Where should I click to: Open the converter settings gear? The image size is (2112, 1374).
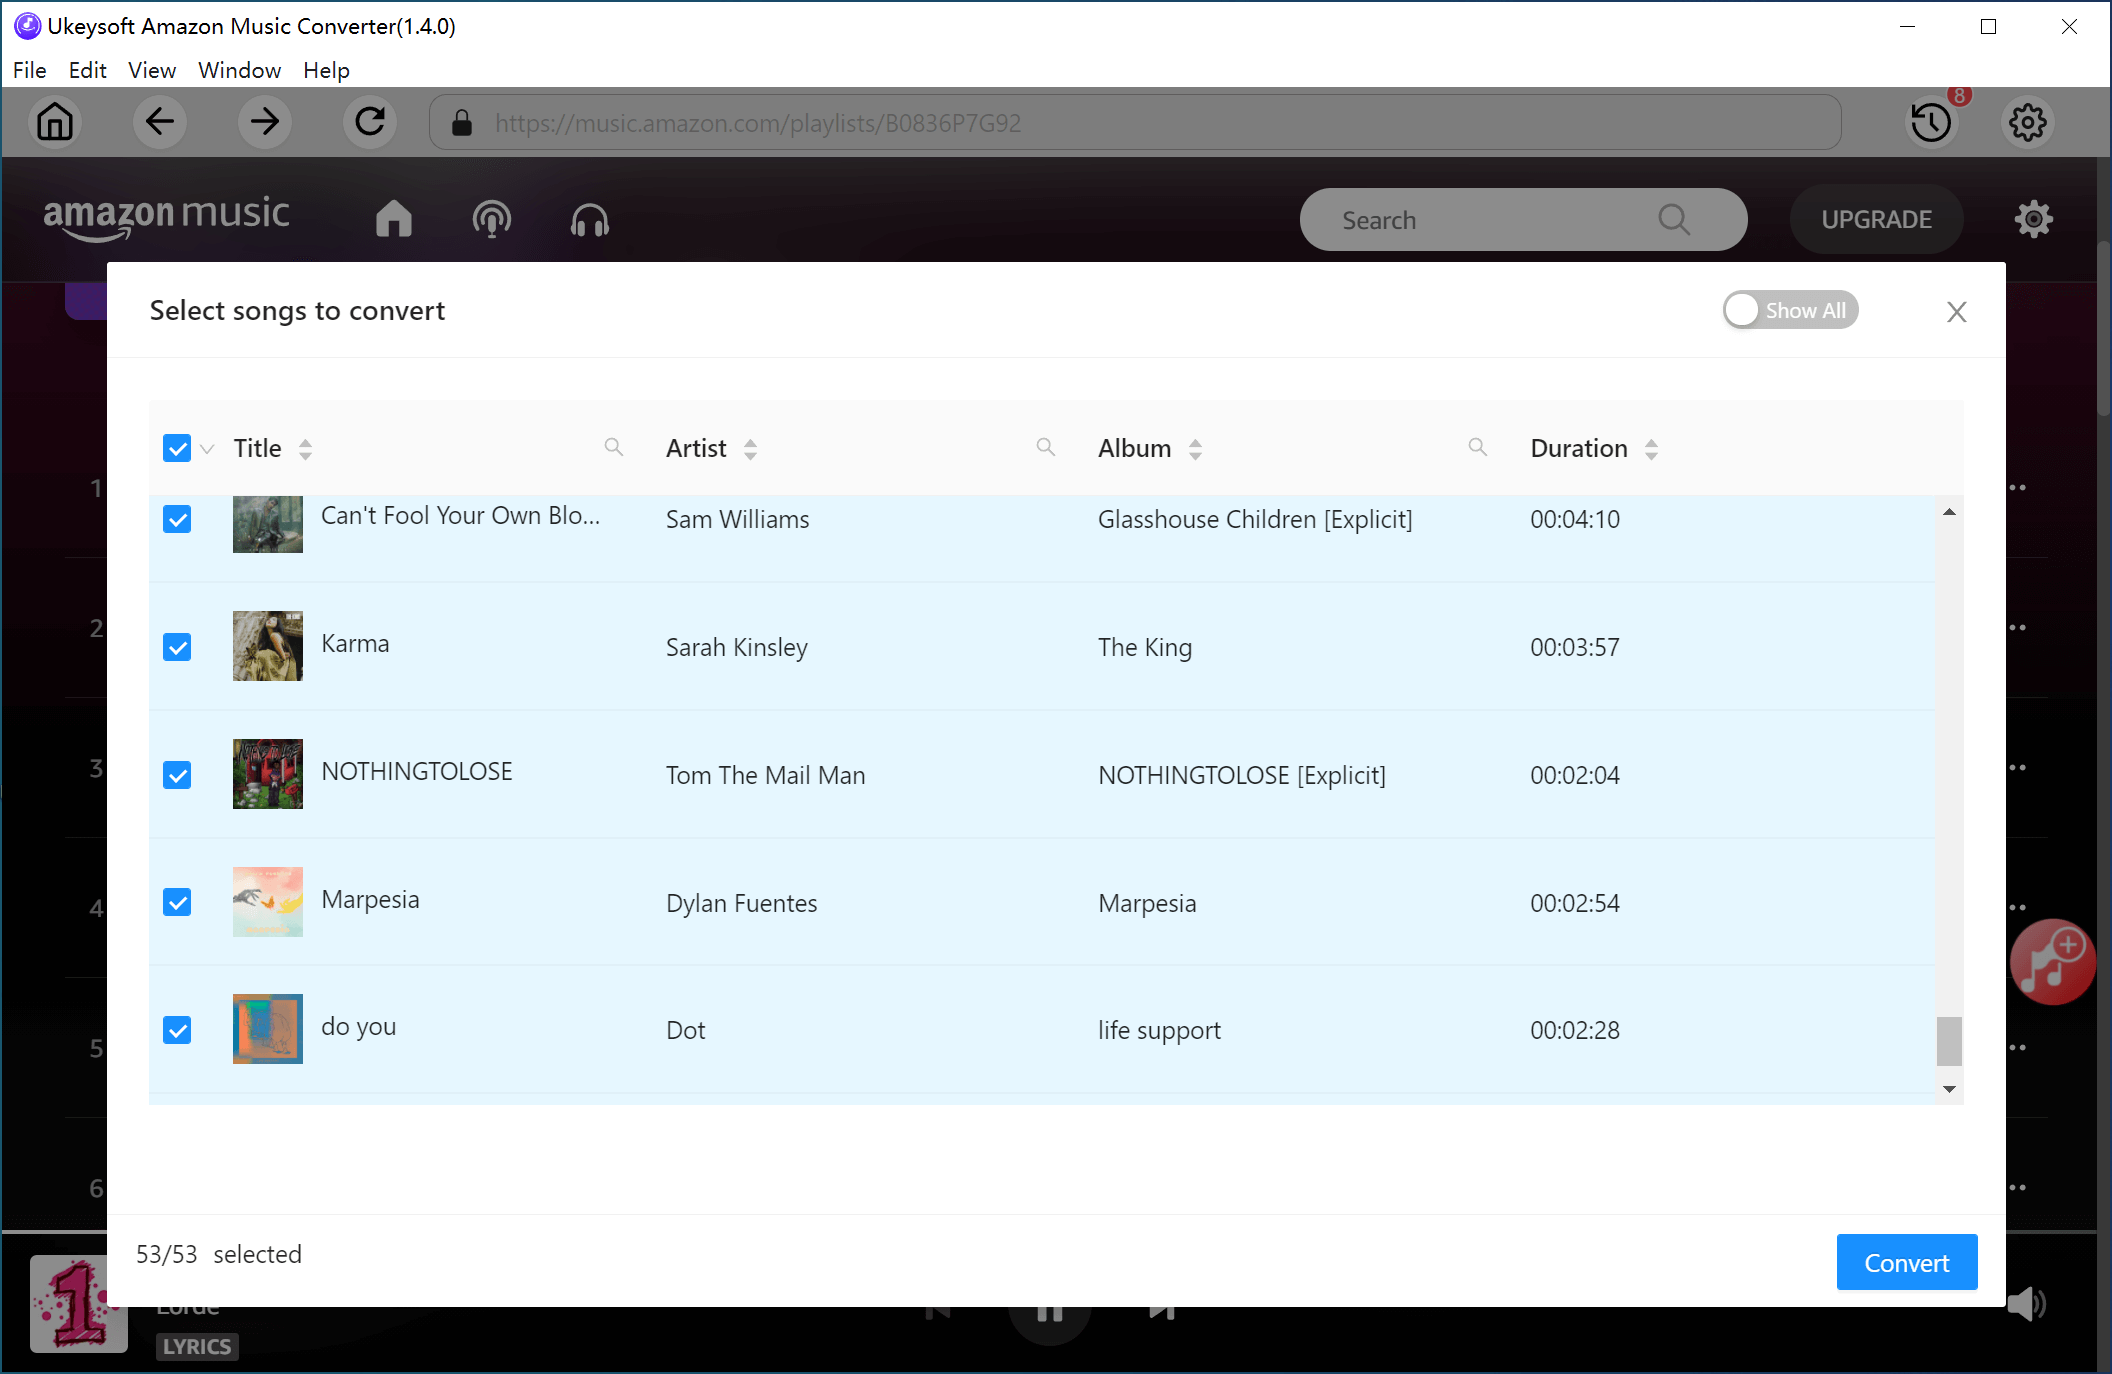tap(2028, 122)
